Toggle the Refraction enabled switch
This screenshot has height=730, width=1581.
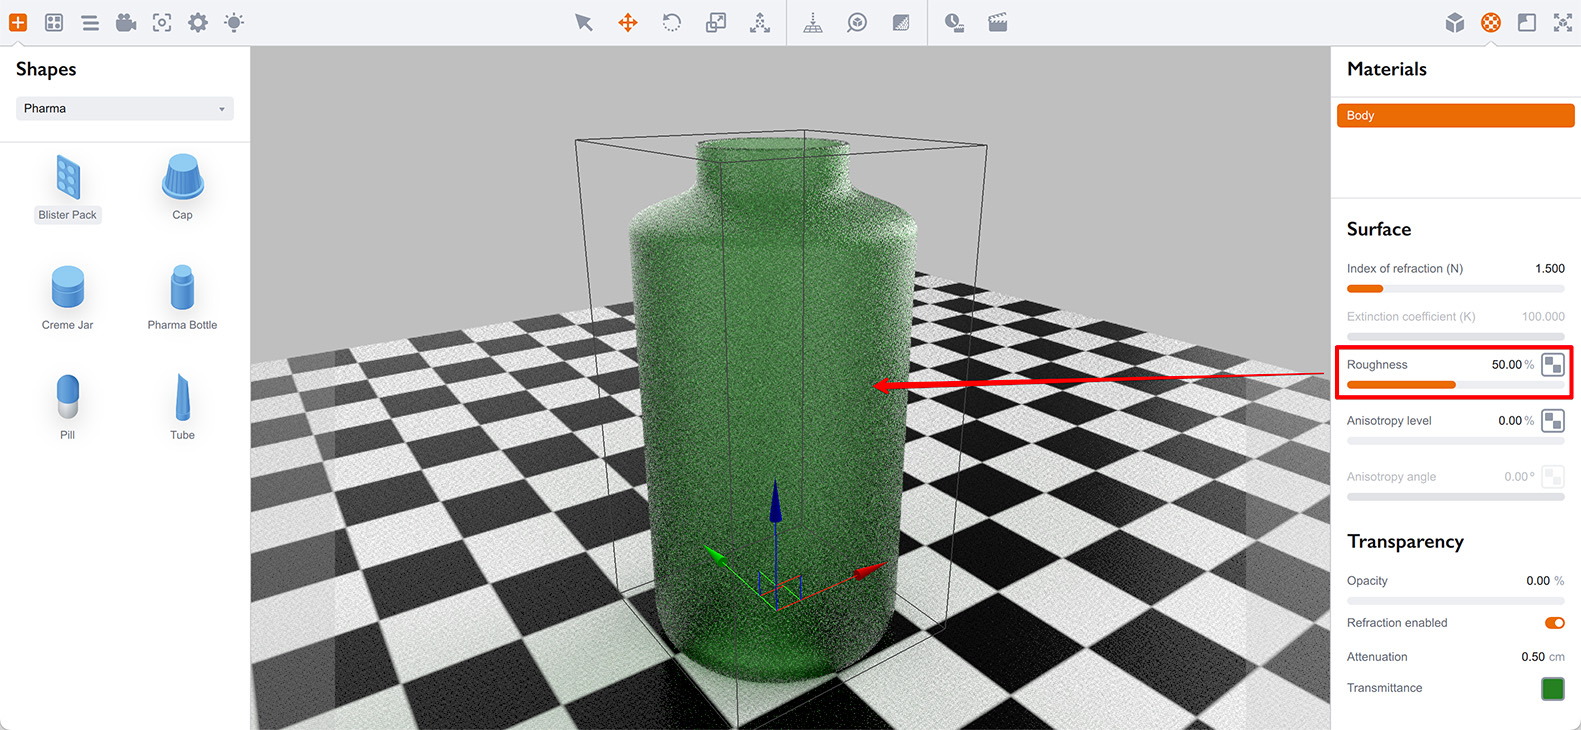pyautogui.click(x=1554, y=623)
